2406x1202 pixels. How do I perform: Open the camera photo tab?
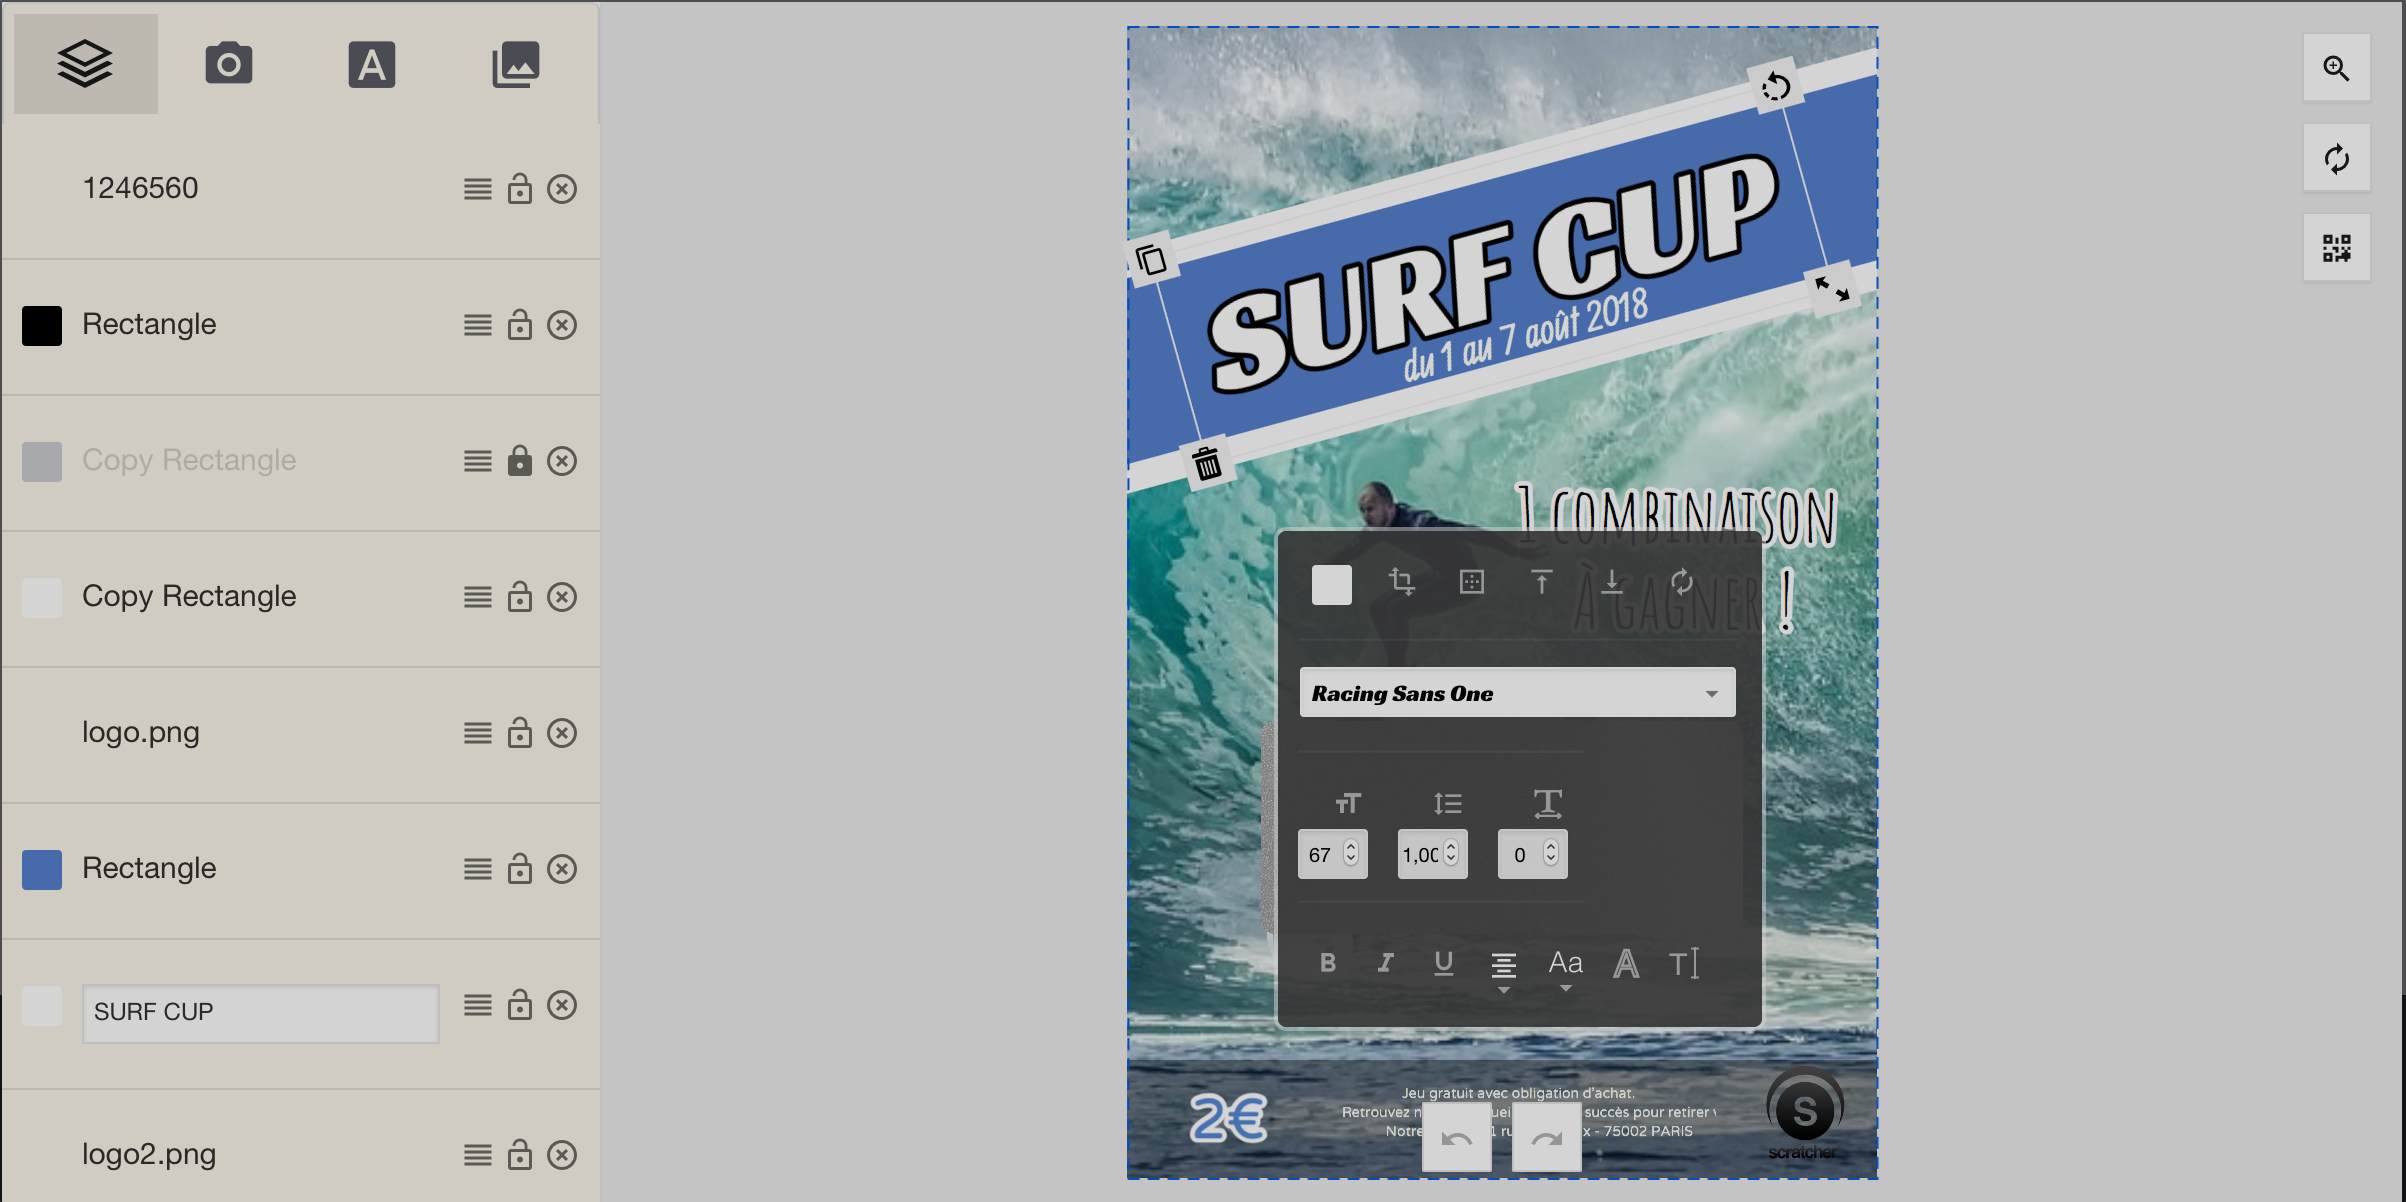pos(229,65)
